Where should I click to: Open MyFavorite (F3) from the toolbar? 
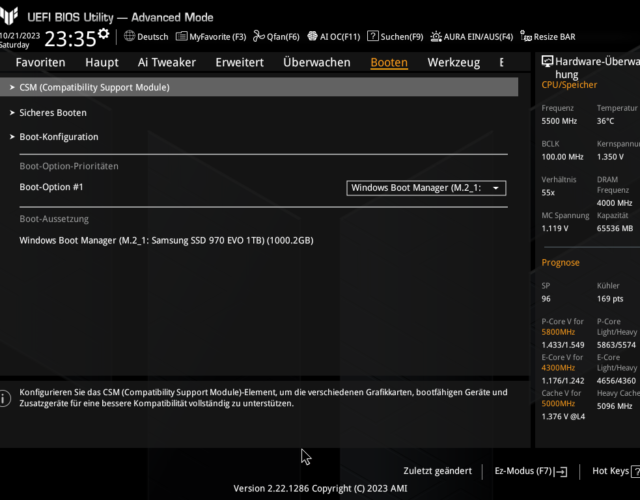tap(211, 37)
